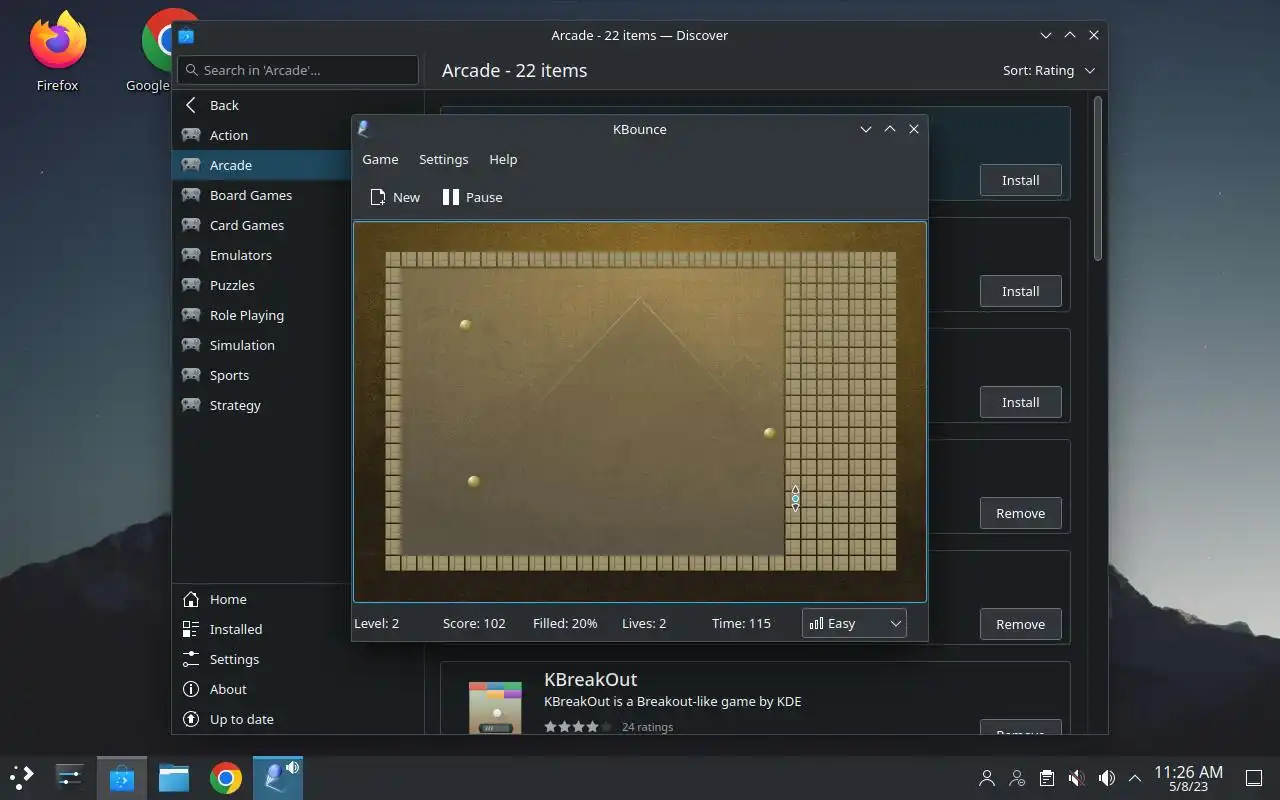The height and width of the screenshot is (800, 1280).
Task: Click the KBreakOut star rating
Action: pos(578,727)
